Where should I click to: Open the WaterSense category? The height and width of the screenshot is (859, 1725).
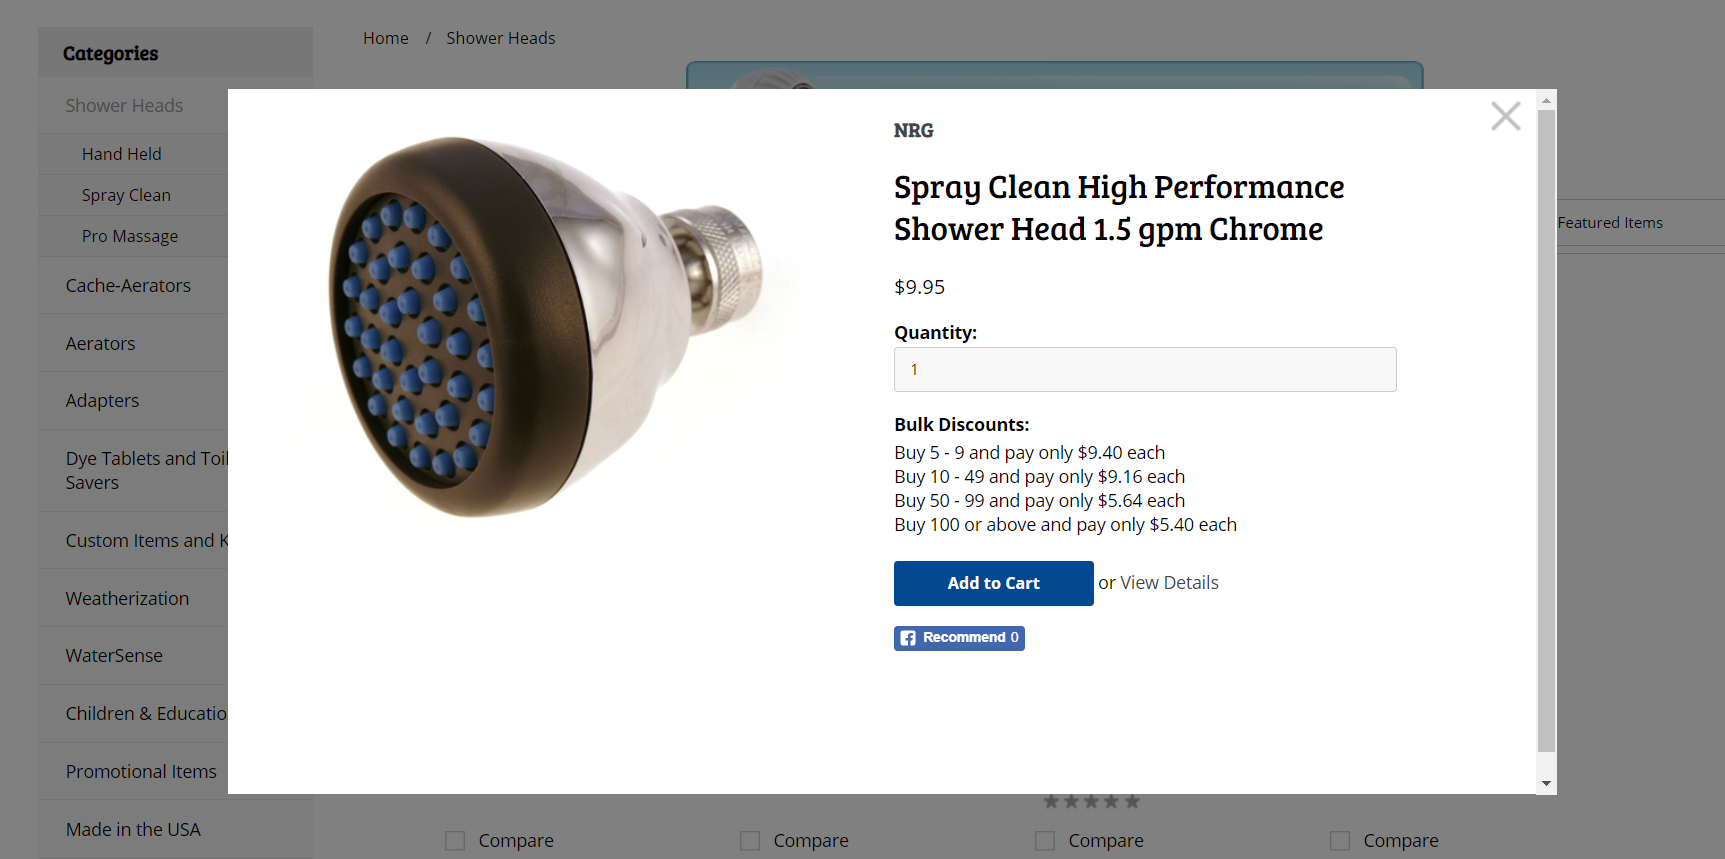point(114,656)
